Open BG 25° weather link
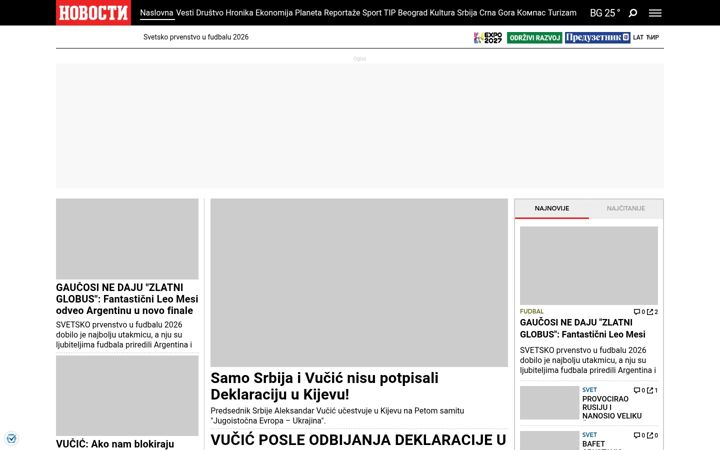Image resolution: width=720 pixels, height=450 pixels. tap(605, 13)
